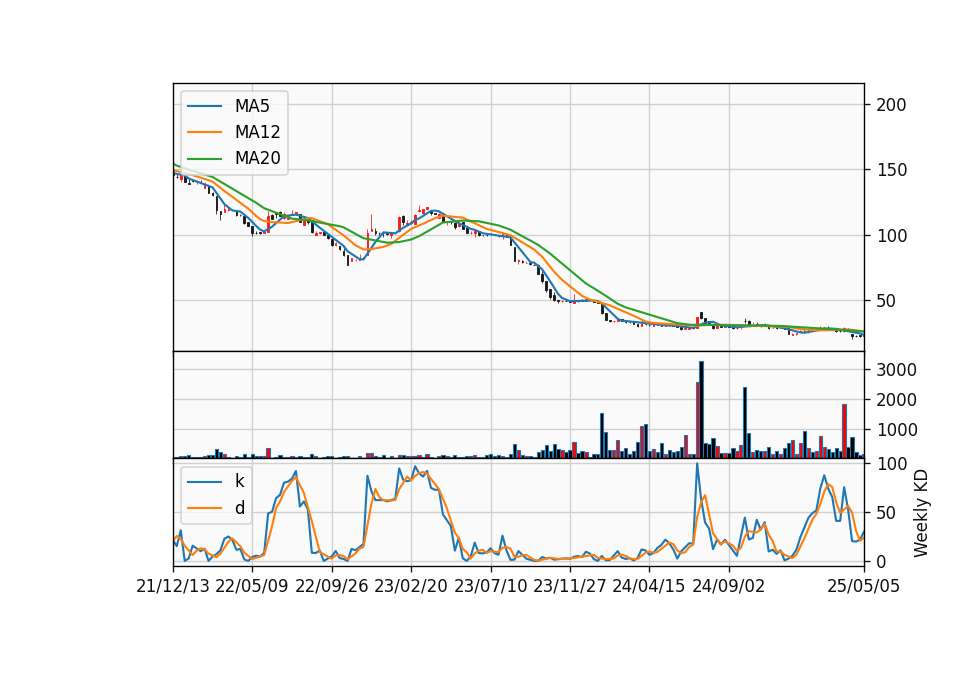
Task: Click the 23/11/27 date tick label
Action: click(x=569, y=587)
